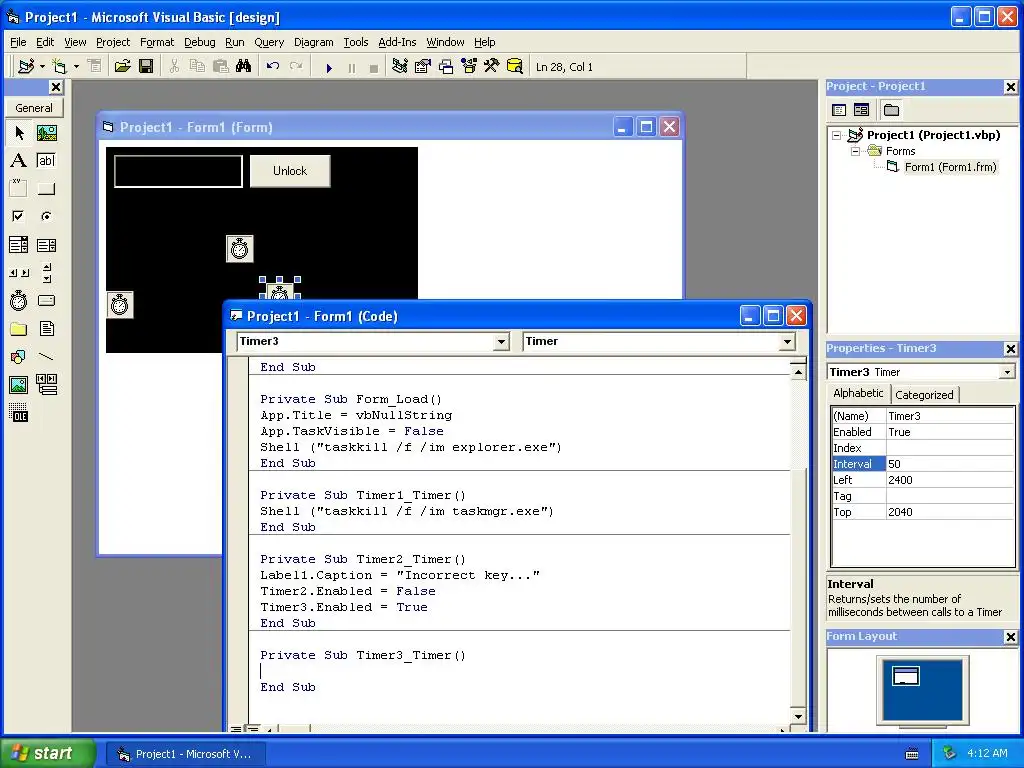Click the Save Project floppy icon
1024x768 pixels.
click(x=146, y=67)
